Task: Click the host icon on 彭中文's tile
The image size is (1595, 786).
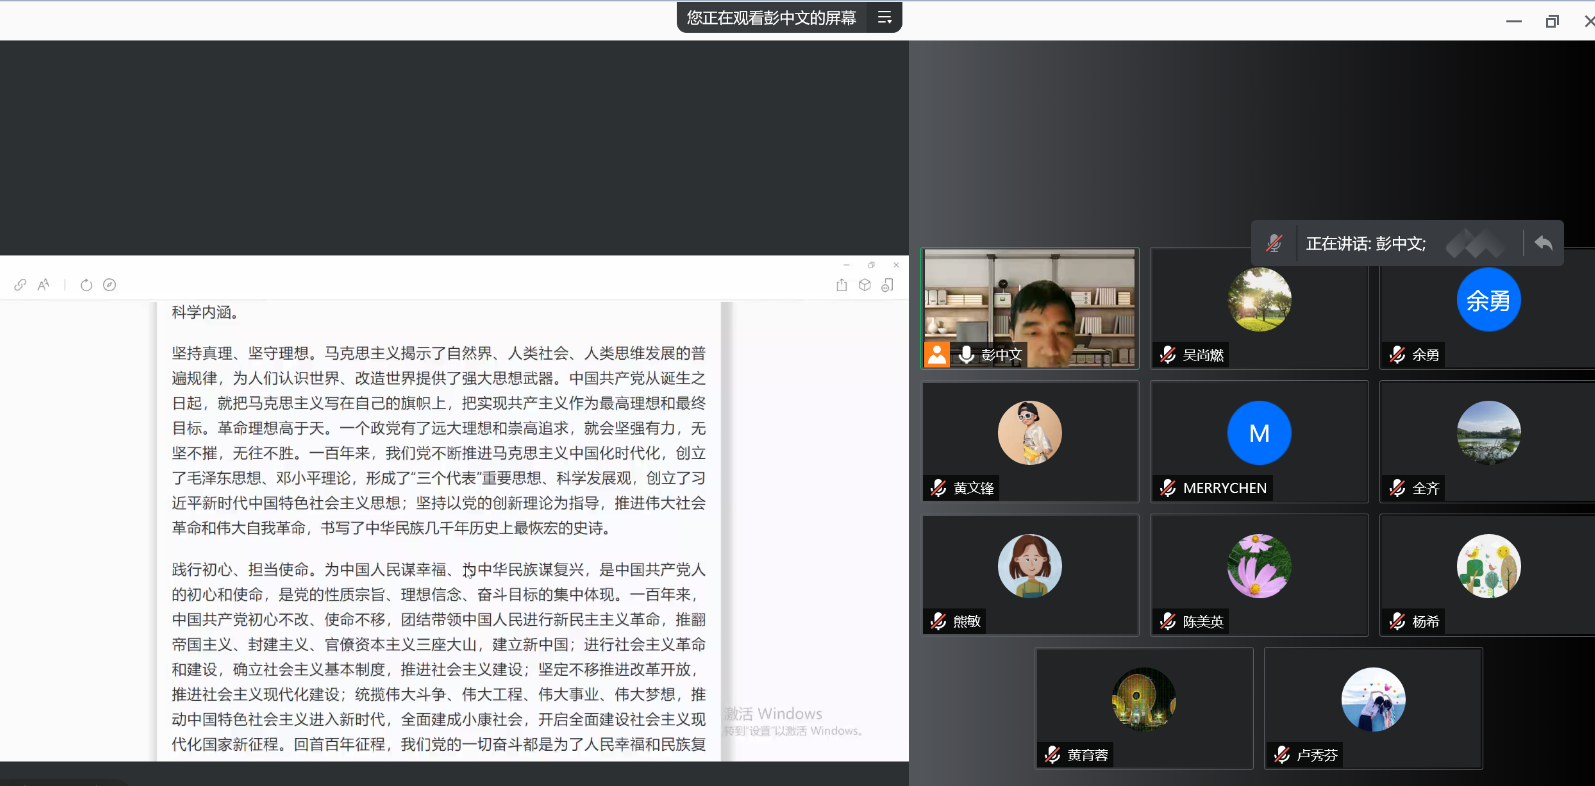Action: click(937, 354)
